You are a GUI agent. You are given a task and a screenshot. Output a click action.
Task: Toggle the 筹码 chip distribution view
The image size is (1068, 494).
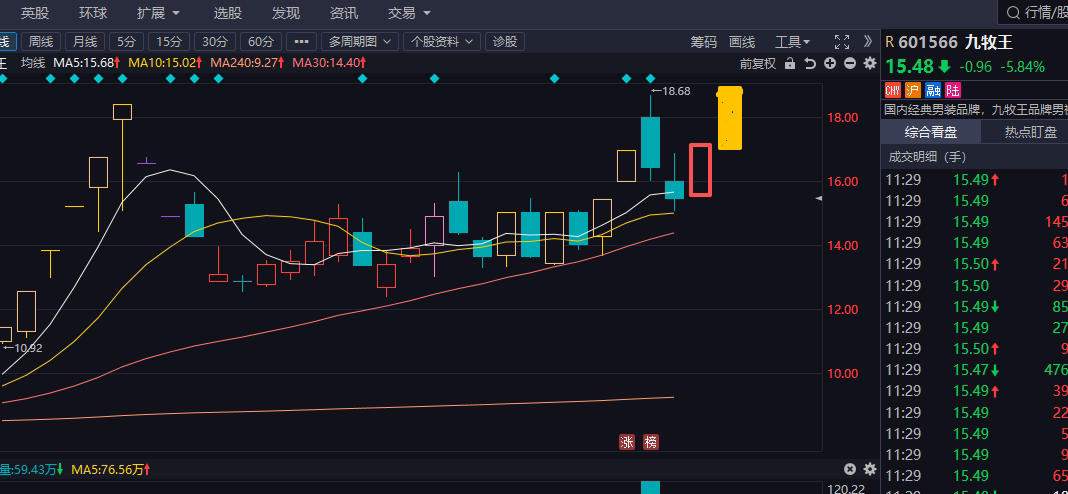pyautogui.click(x=704, y=42)
